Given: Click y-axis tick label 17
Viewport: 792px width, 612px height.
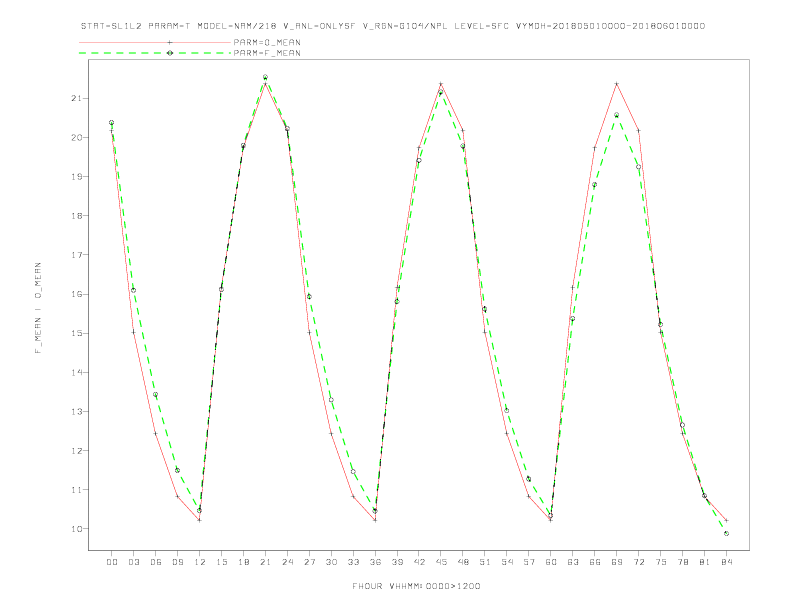Looking at the screenshot, I should click(x=77, y=254).
